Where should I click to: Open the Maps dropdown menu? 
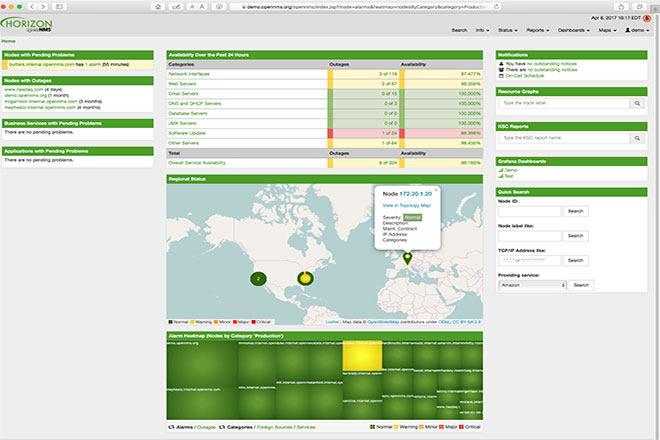[x=607, y=30]
